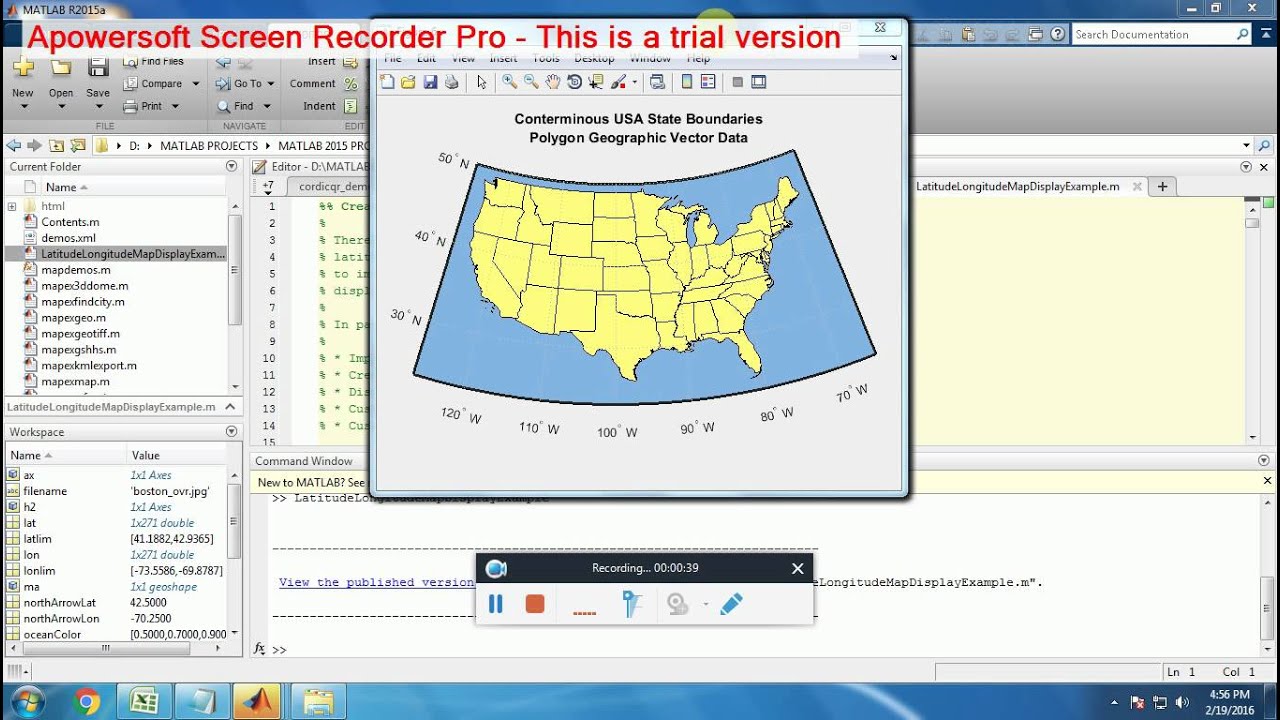Expand the Print dropdown arrow
The image size is (1280, 720).
click(175, 106)
